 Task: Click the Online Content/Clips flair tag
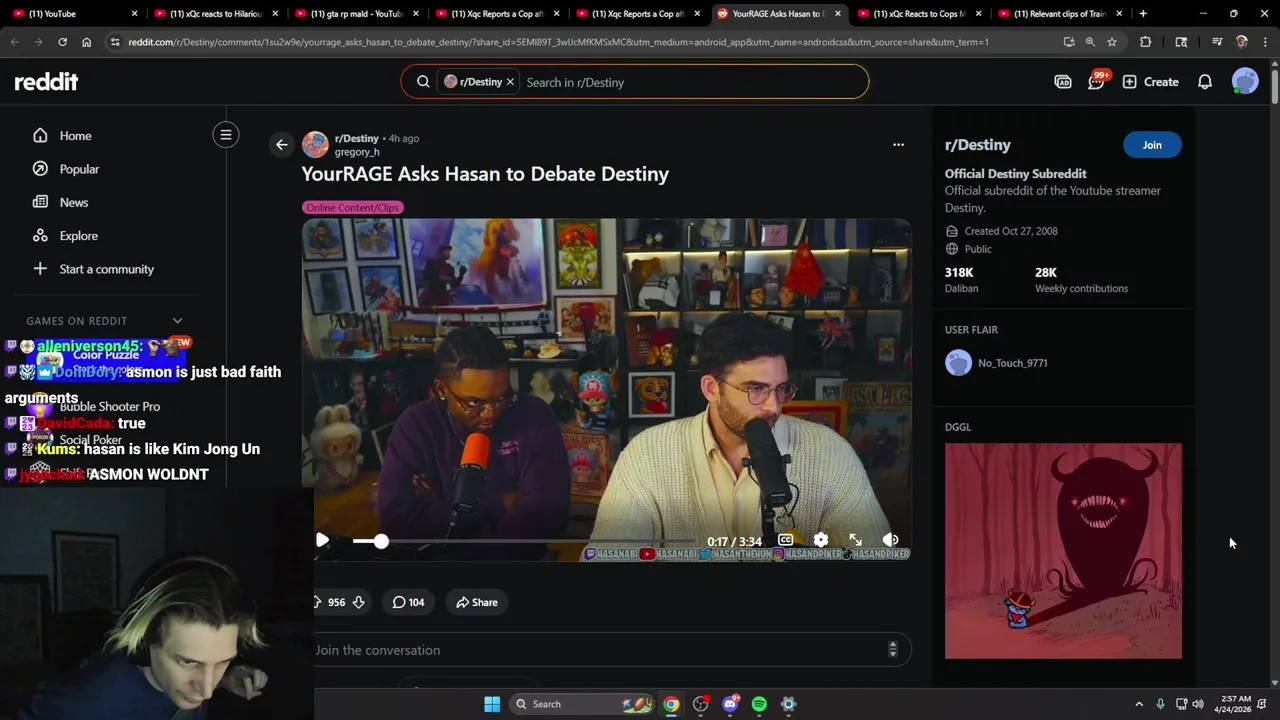[x=353, y=207]
